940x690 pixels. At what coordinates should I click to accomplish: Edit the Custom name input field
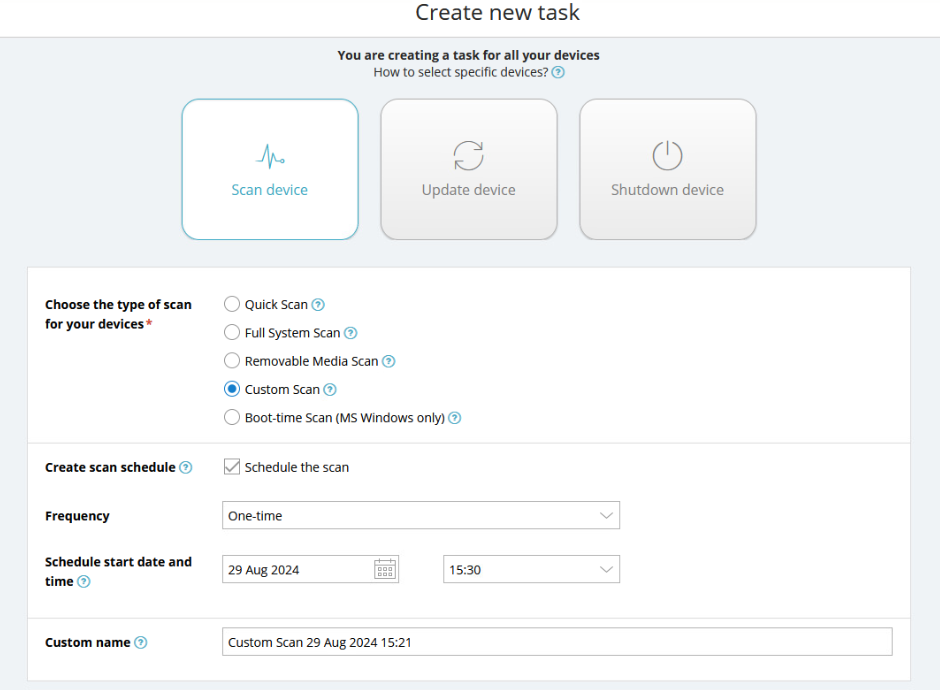[557, 641]
